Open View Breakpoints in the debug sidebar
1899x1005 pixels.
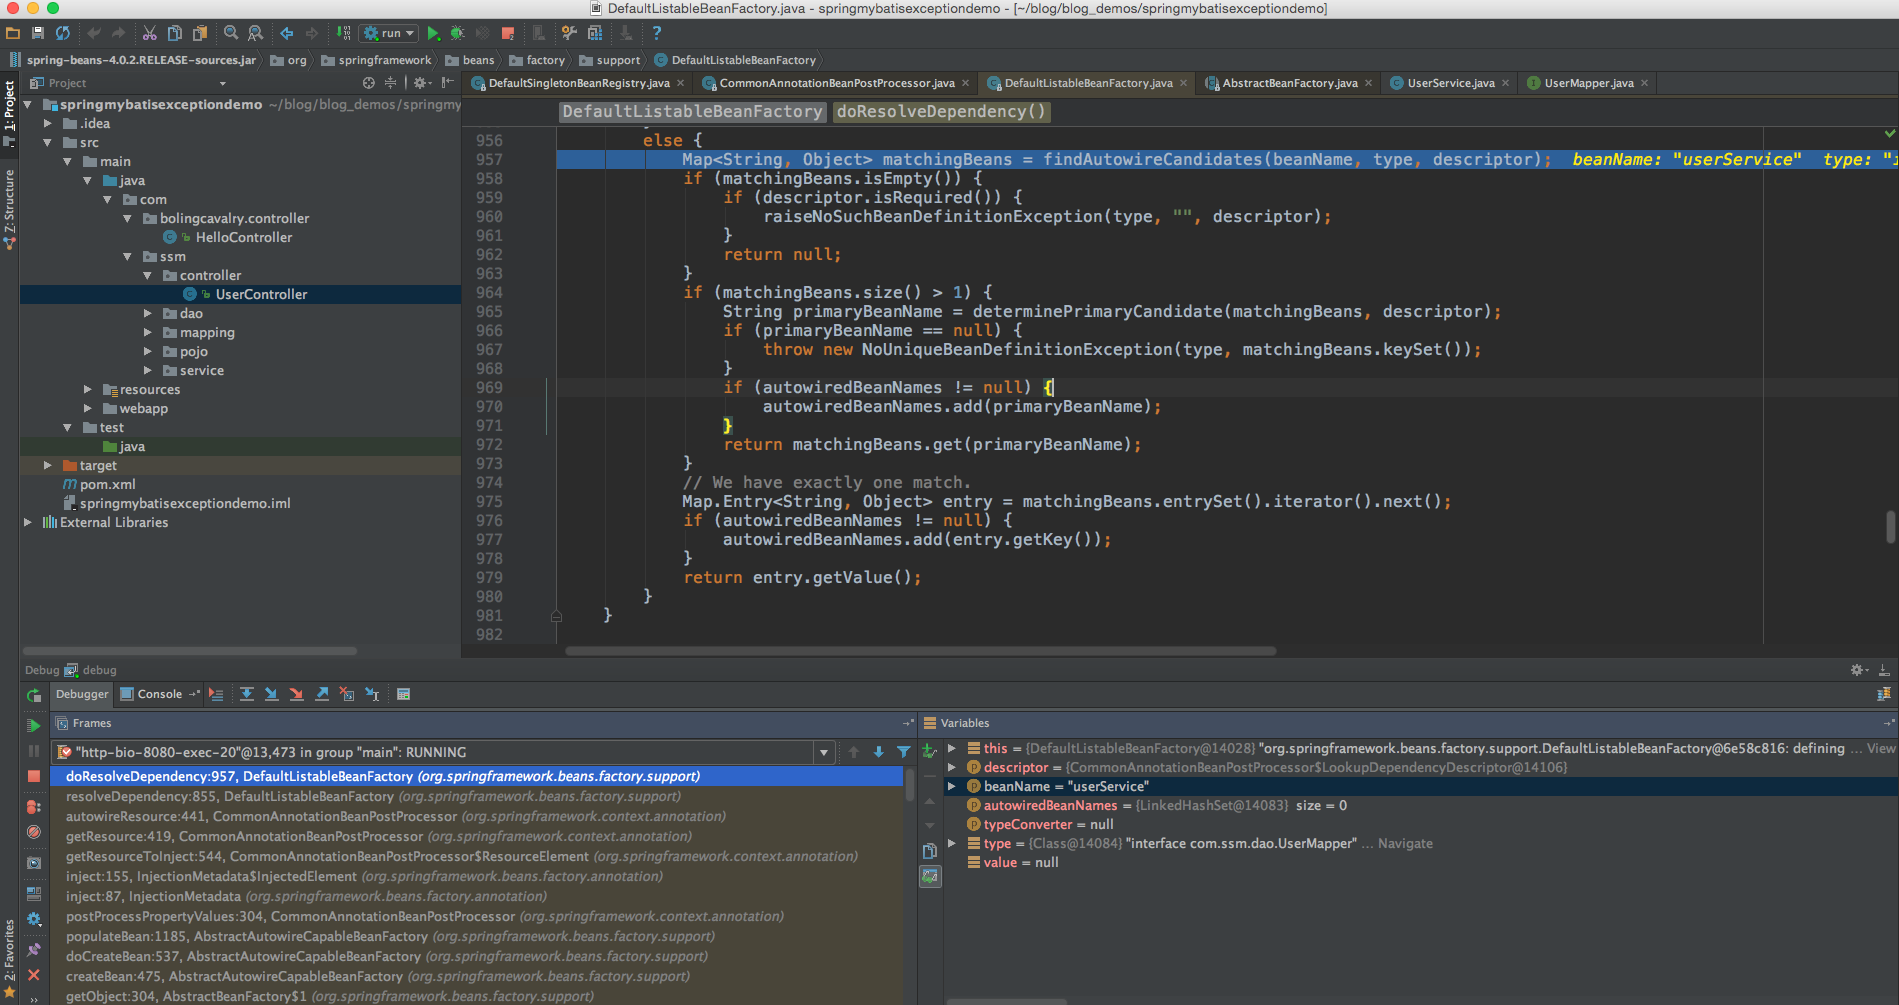(x=34, y=806)
